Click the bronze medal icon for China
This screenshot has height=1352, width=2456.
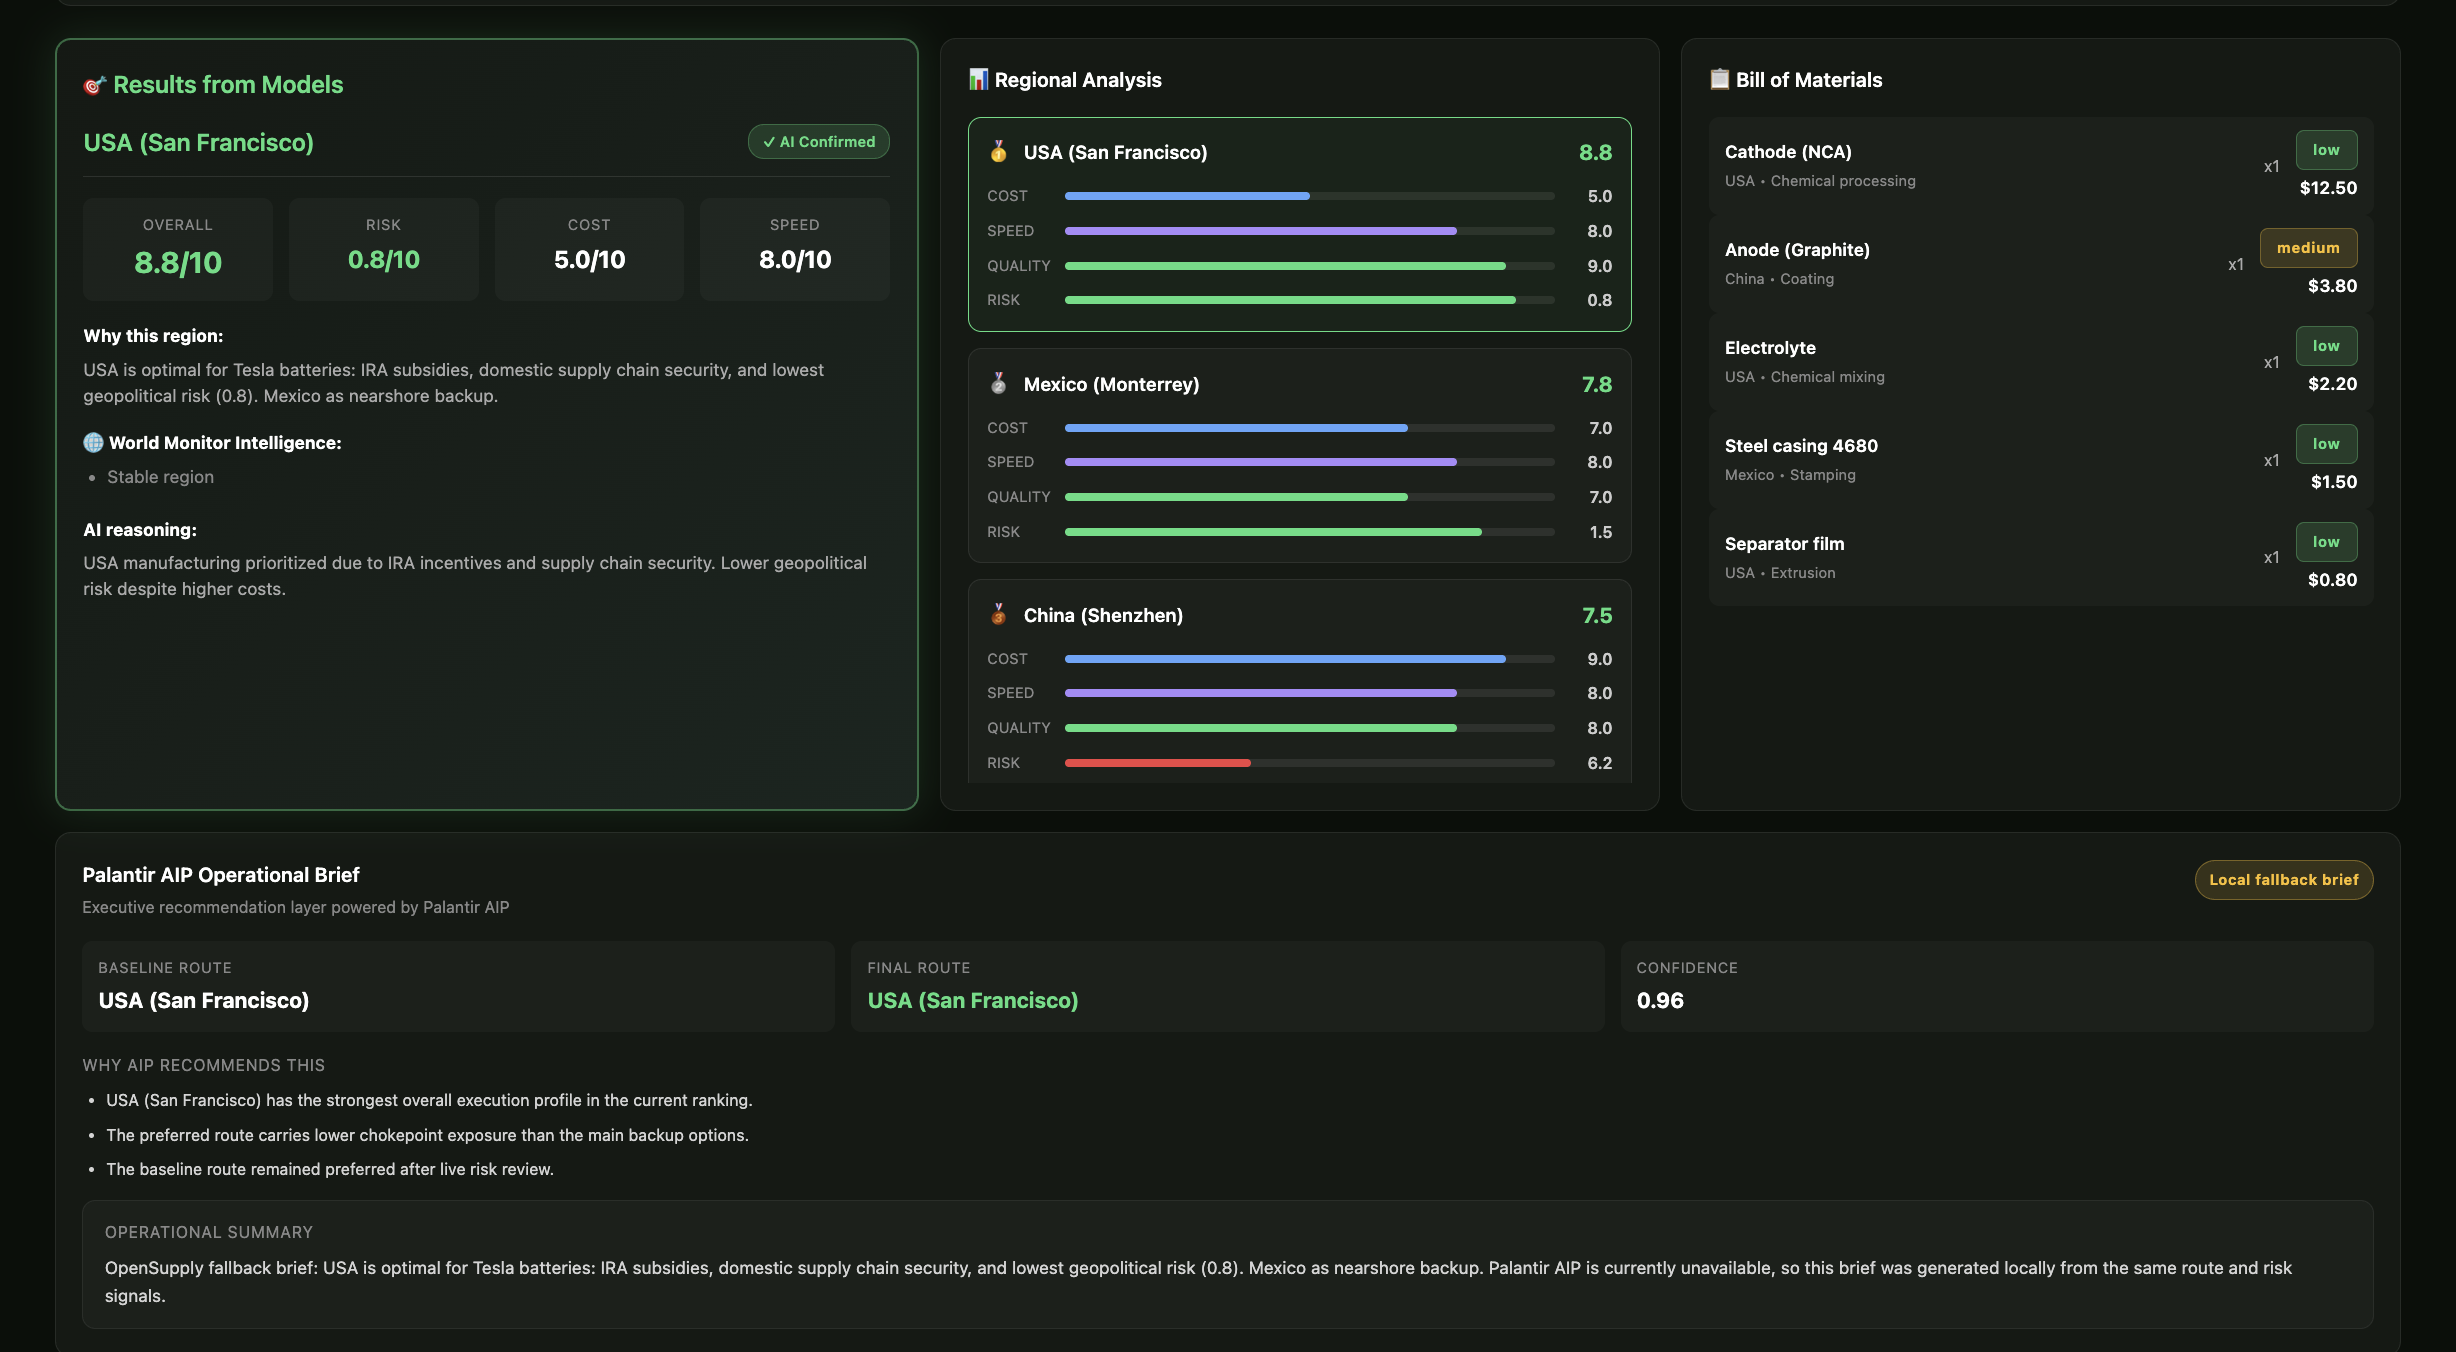tap(998, 615)
